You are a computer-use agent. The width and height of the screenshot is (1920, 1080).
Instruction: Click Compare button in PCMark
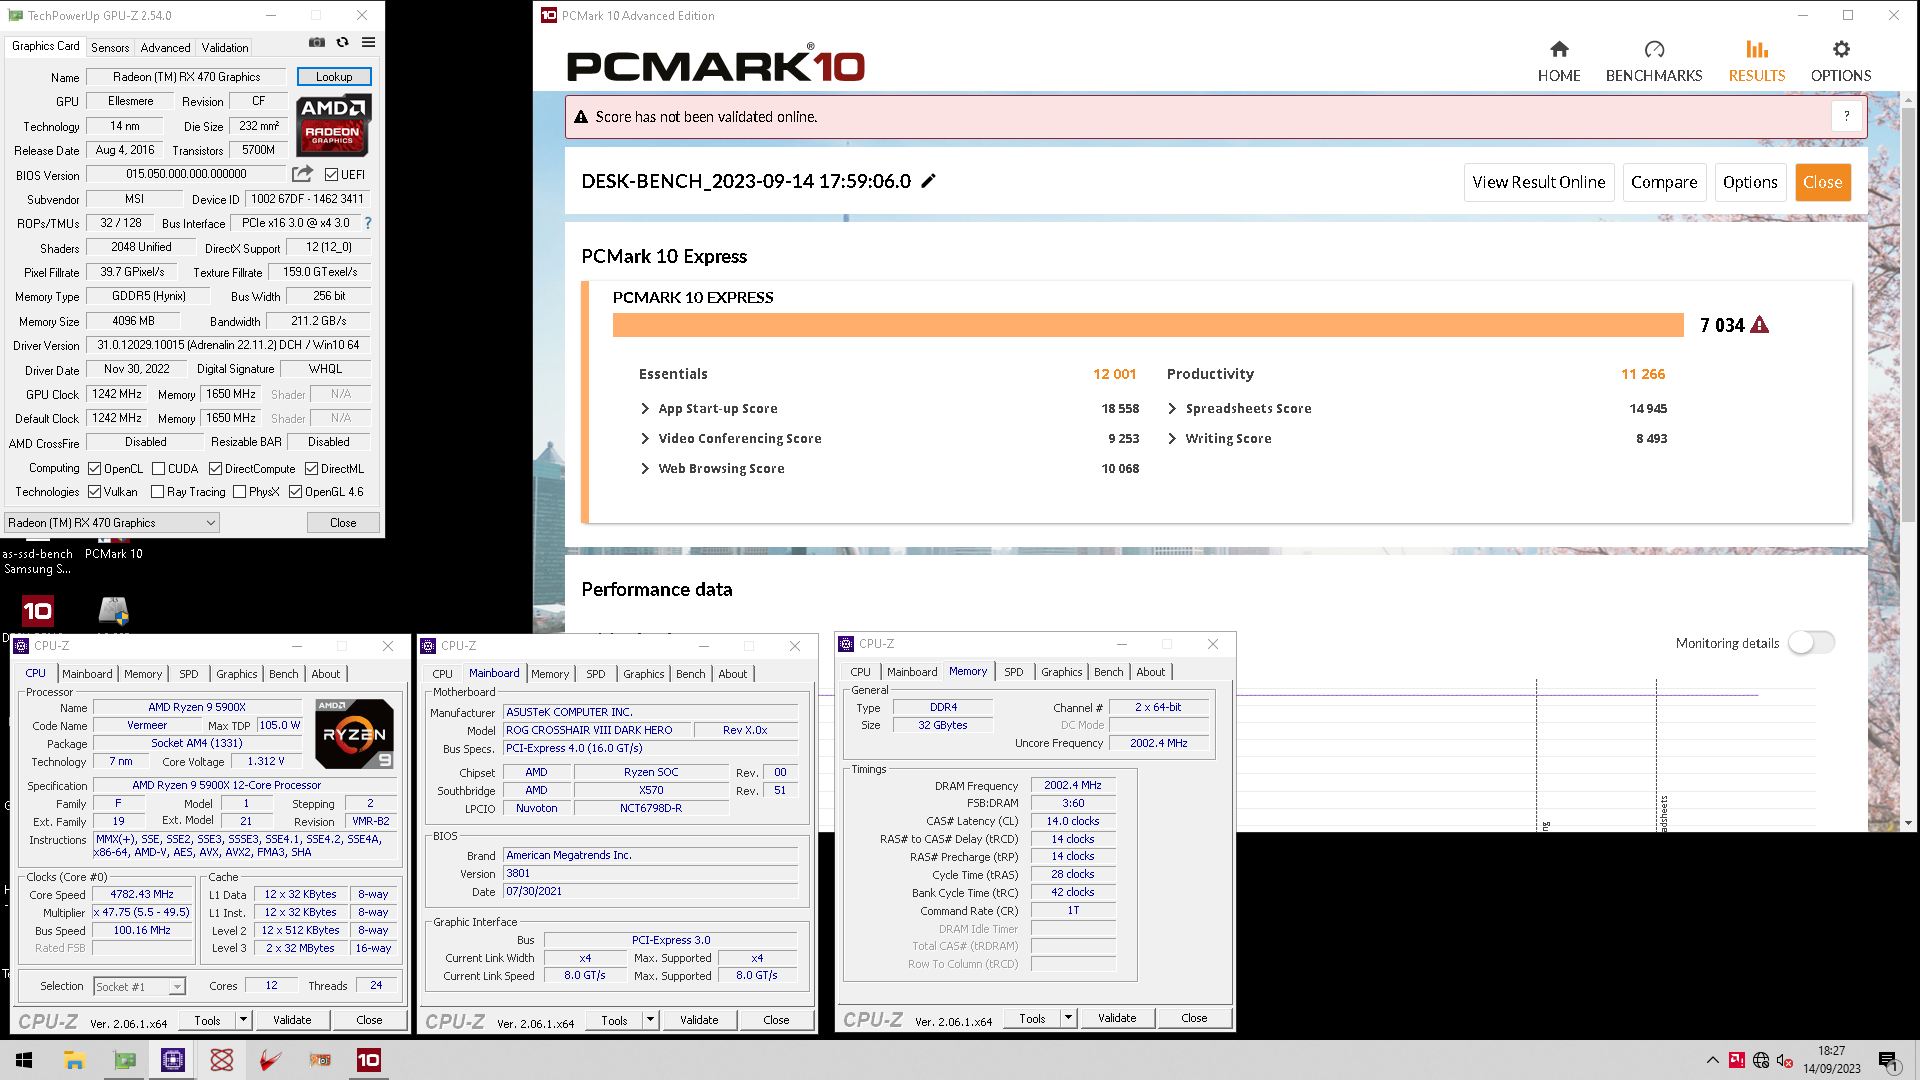click(1664, 182)
